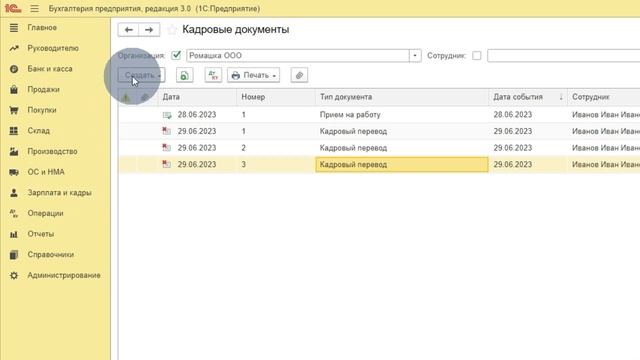Select Кадровый перевод number 1 row
The height and width of the screenshot is (360, 640).
tap(379, 131)
